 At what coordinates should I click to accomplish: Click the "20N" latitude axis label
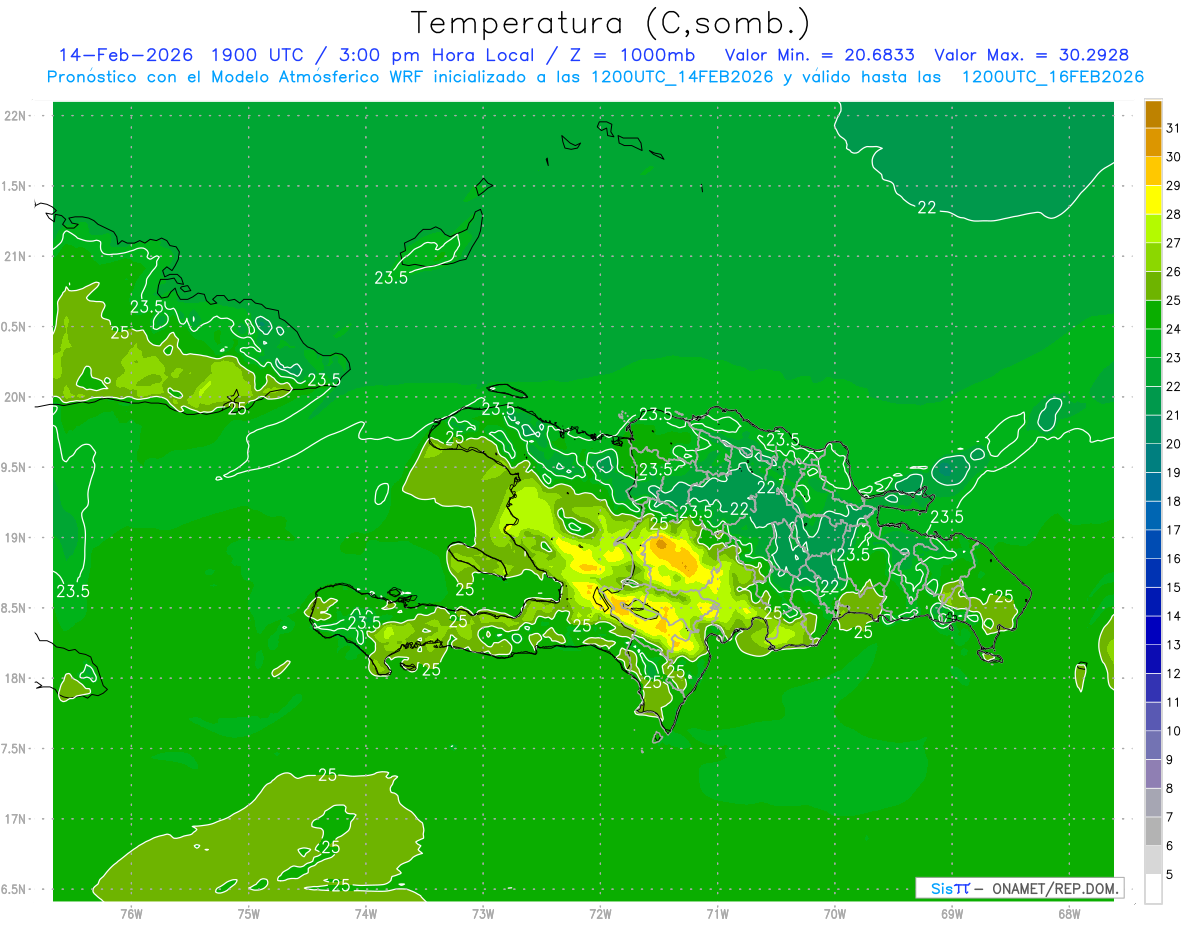pos(16,397)
